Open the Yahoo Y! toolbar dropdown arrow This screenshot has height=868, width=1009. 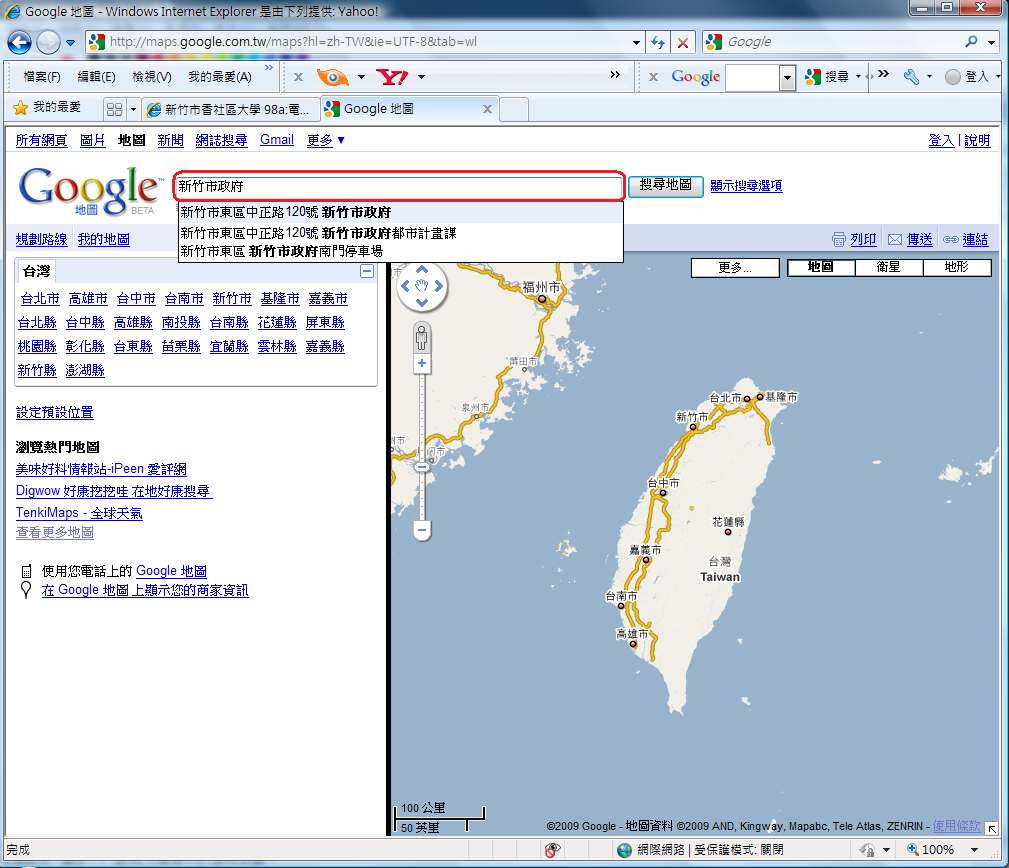421,77
